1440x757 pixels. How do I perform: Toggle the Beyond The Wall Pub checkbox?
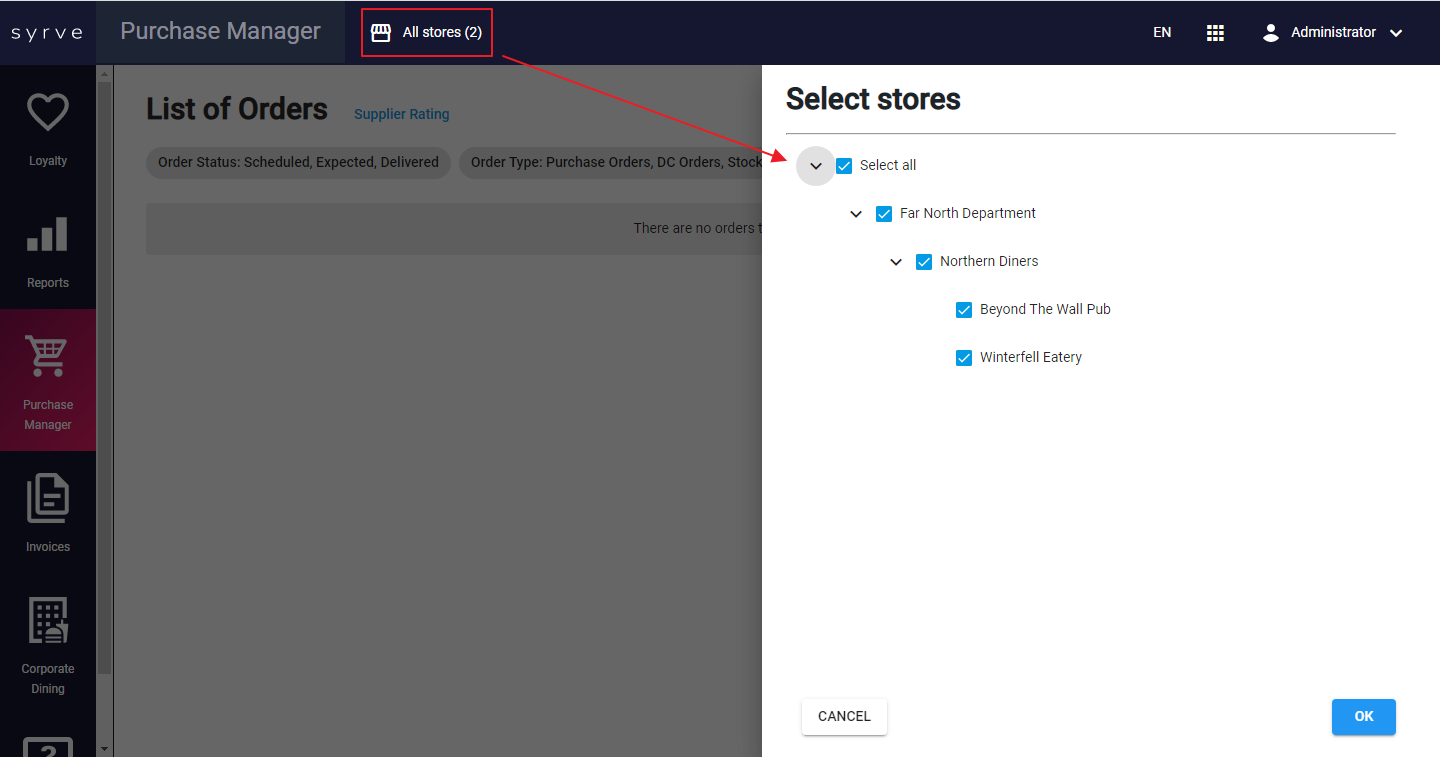click(x=964, y=310)
